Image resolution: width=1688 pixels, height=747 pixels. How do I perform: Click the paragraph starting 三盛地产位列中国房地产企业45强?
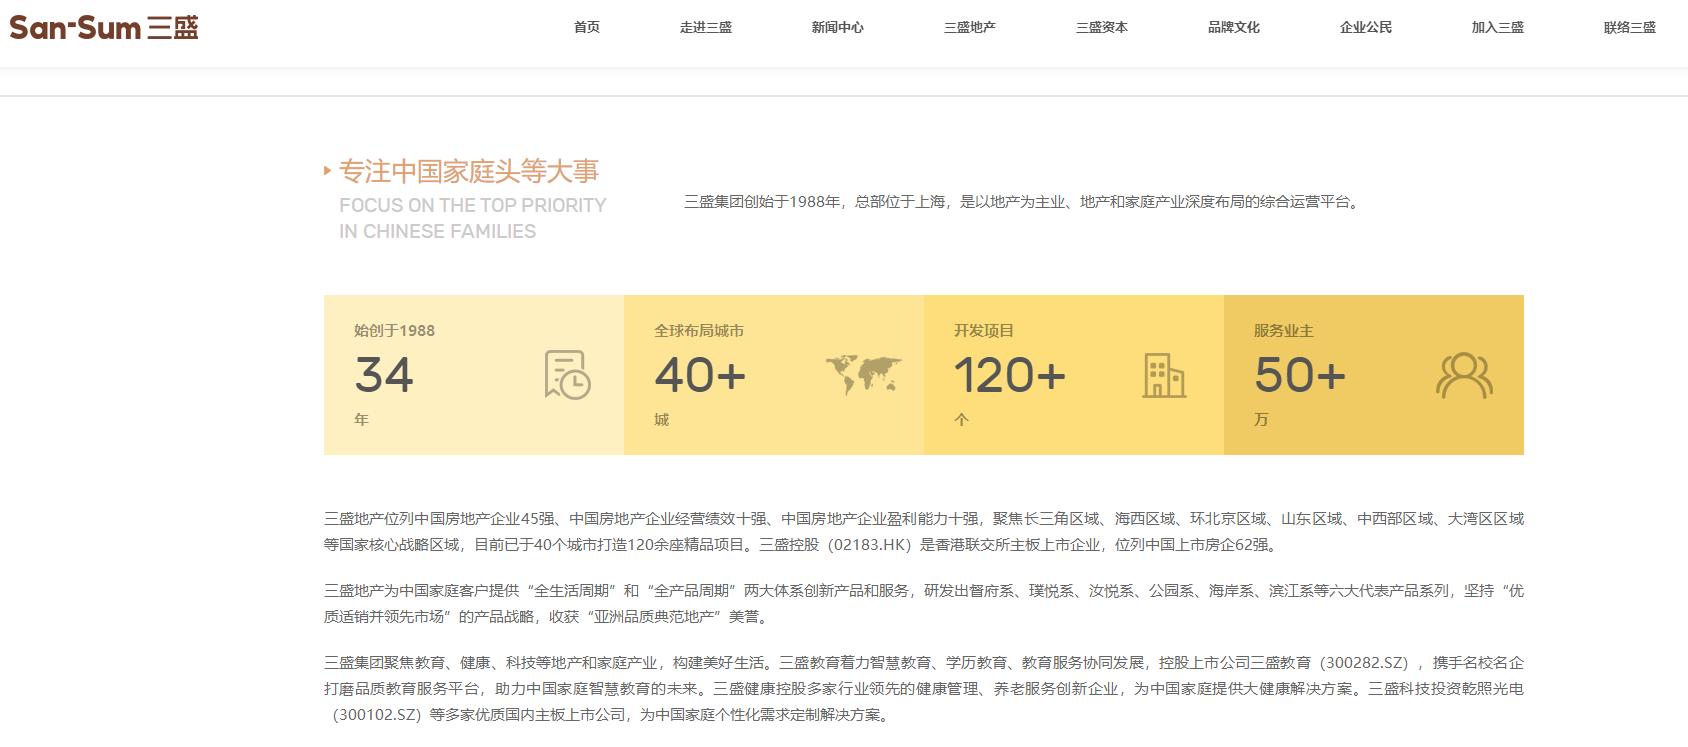(924, 532)
